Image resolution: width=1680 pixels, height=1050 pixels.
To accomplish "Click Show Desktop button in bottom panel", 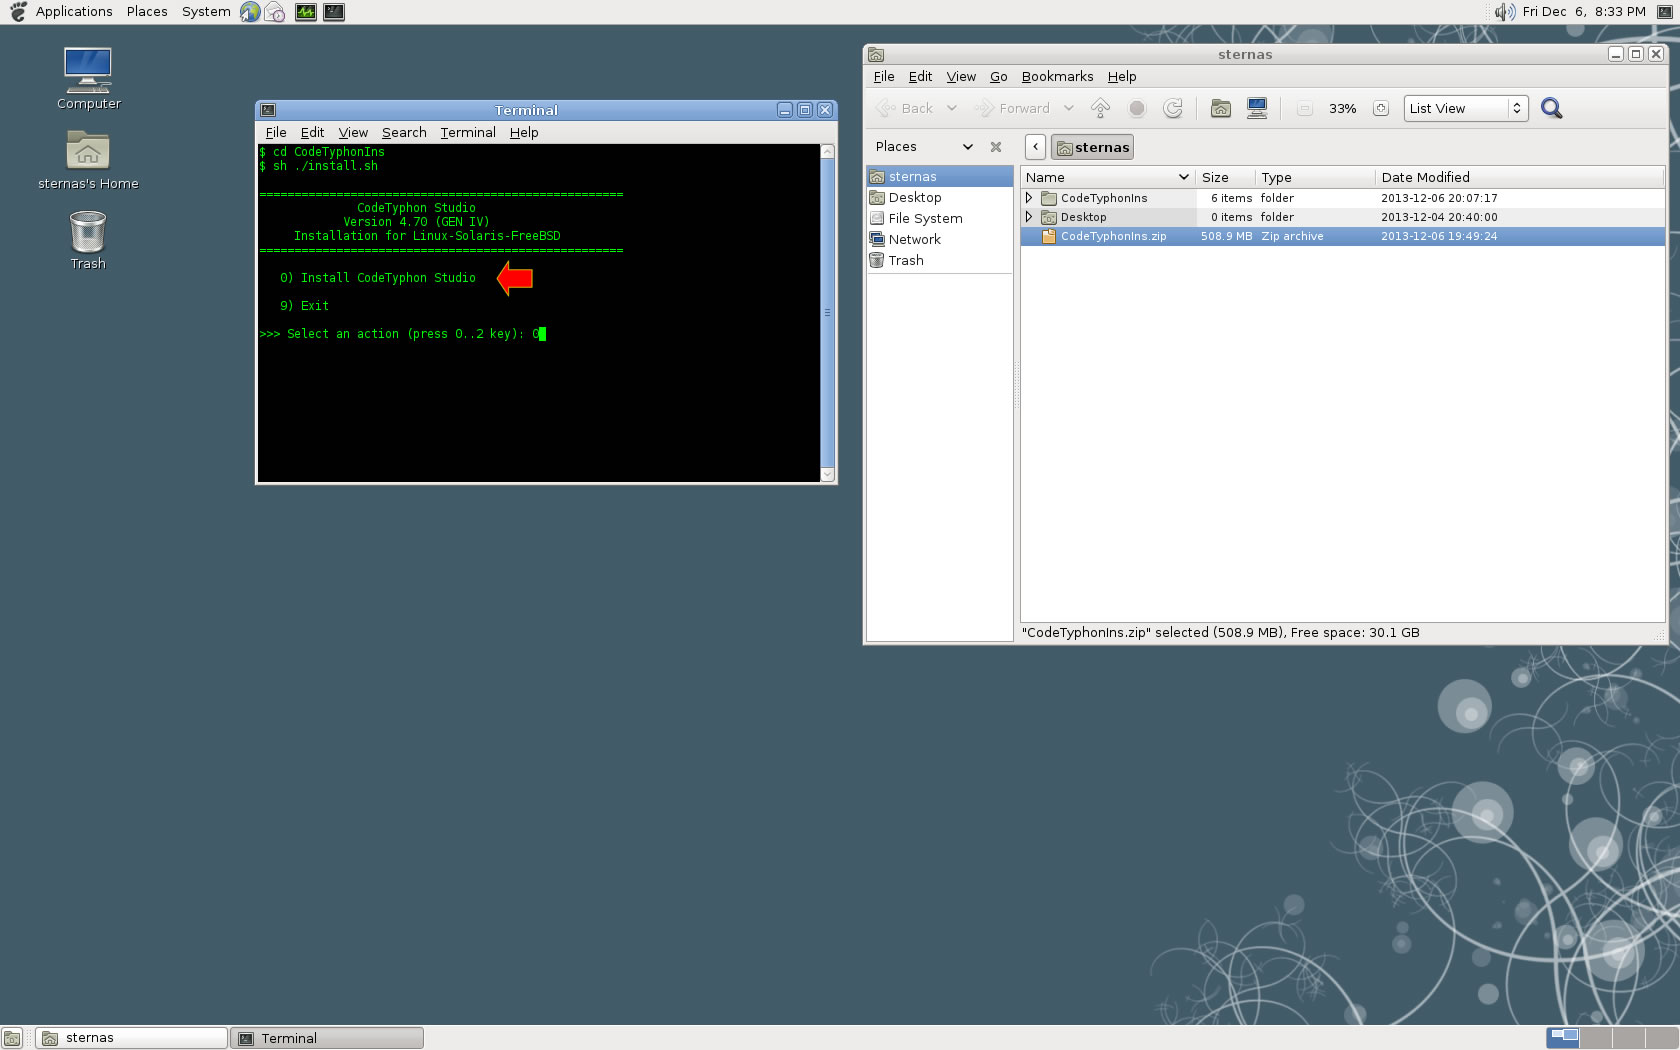I will [12, 1038].
